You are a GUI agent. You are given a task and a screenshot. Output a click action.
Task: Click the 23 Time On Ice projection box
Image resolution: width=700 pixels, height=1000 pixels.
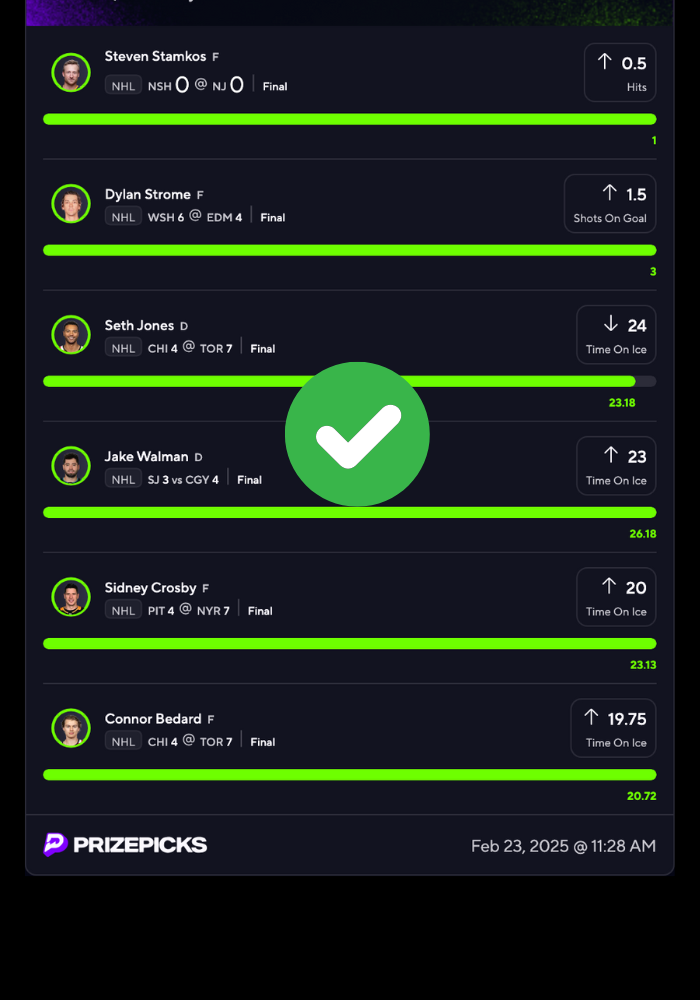click(x=616, y=466)
